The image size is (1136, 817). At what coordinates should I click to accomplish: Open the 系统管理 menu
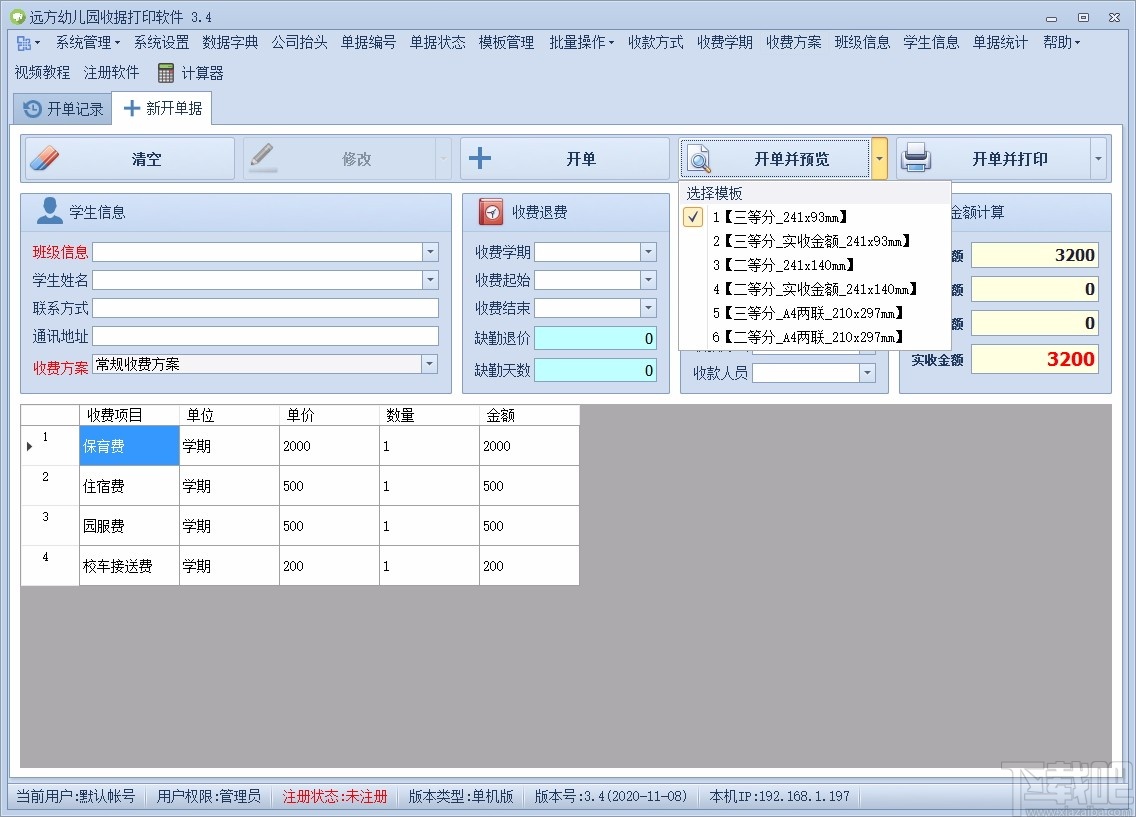[87, 43]
